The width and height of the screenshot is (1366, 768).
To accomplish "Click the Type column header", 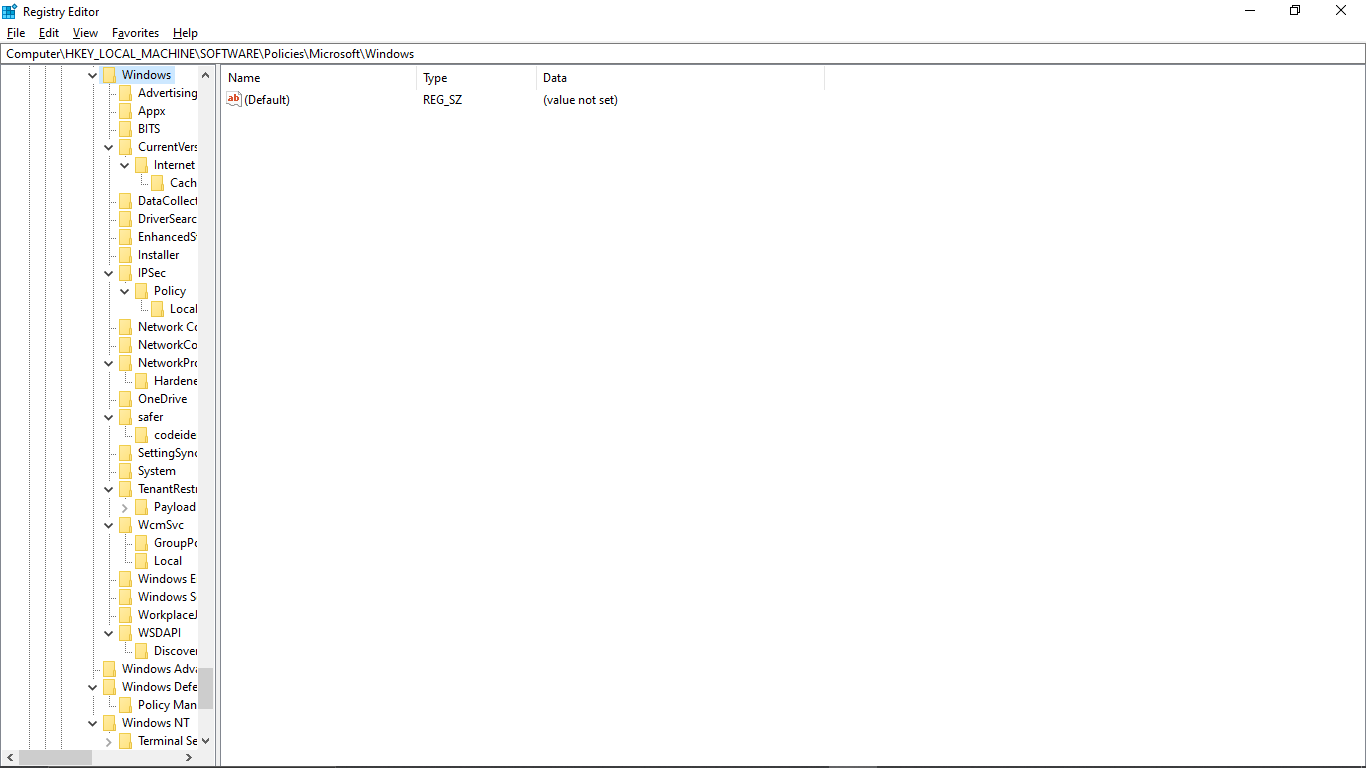I will (x=476, y=77).
